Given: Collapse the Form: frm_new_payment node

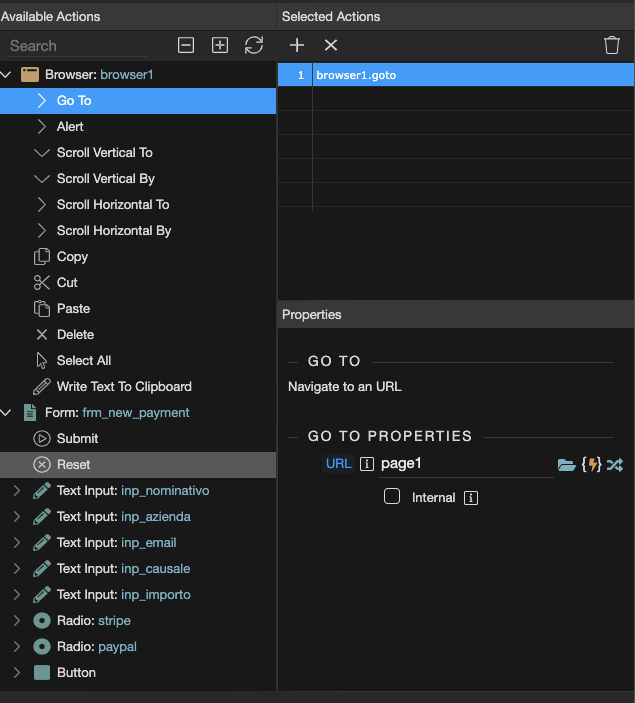Looking at the screenshot, I should 7,412.
